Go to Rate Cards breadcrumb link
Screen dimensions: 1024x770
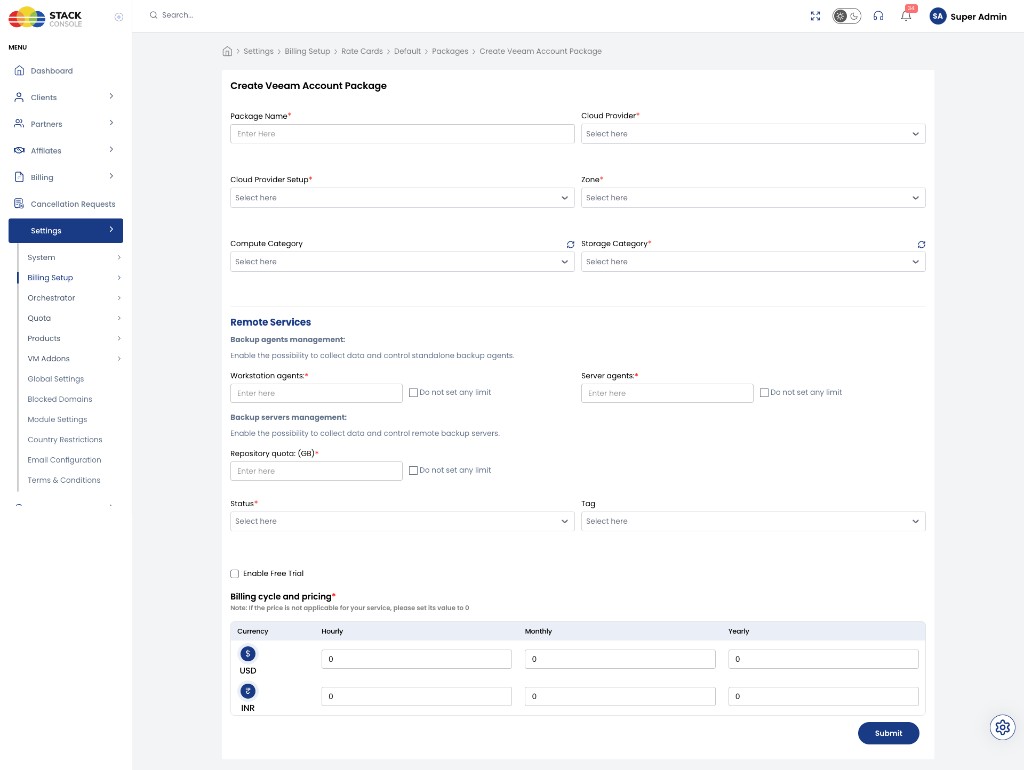pos(362,51)
